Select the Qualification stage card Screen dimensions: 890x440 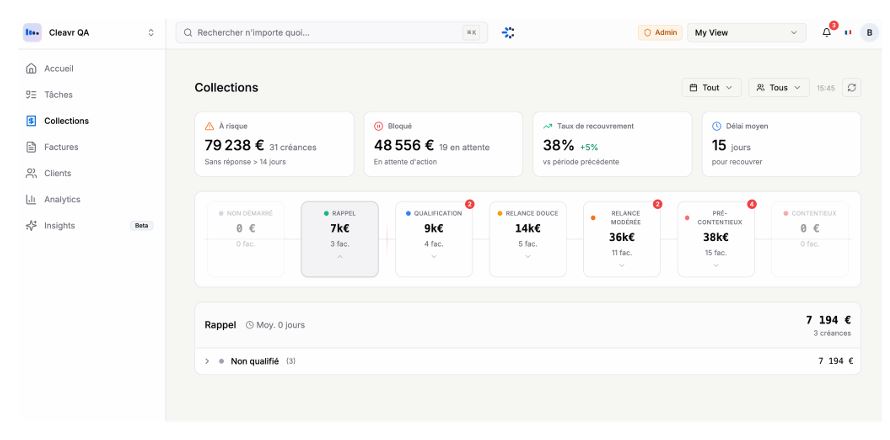coord(434,239)
